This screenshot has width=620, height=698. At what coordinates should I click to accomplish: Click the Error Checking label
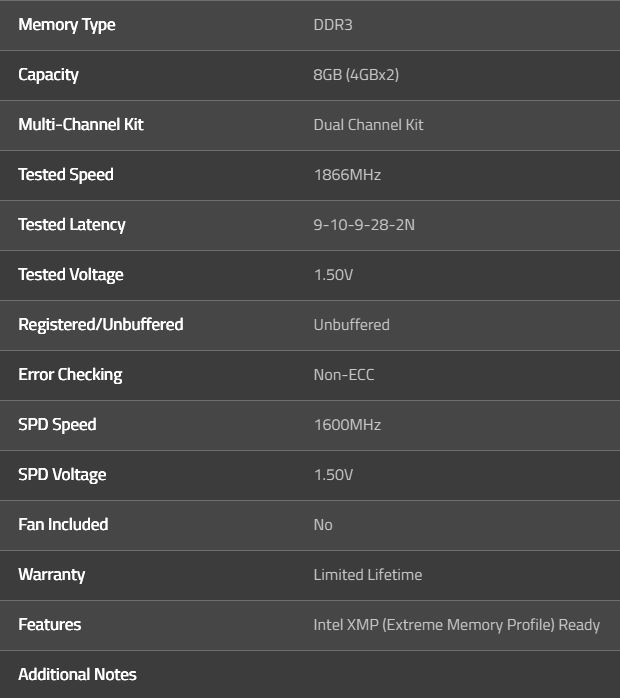coord(70,375)
